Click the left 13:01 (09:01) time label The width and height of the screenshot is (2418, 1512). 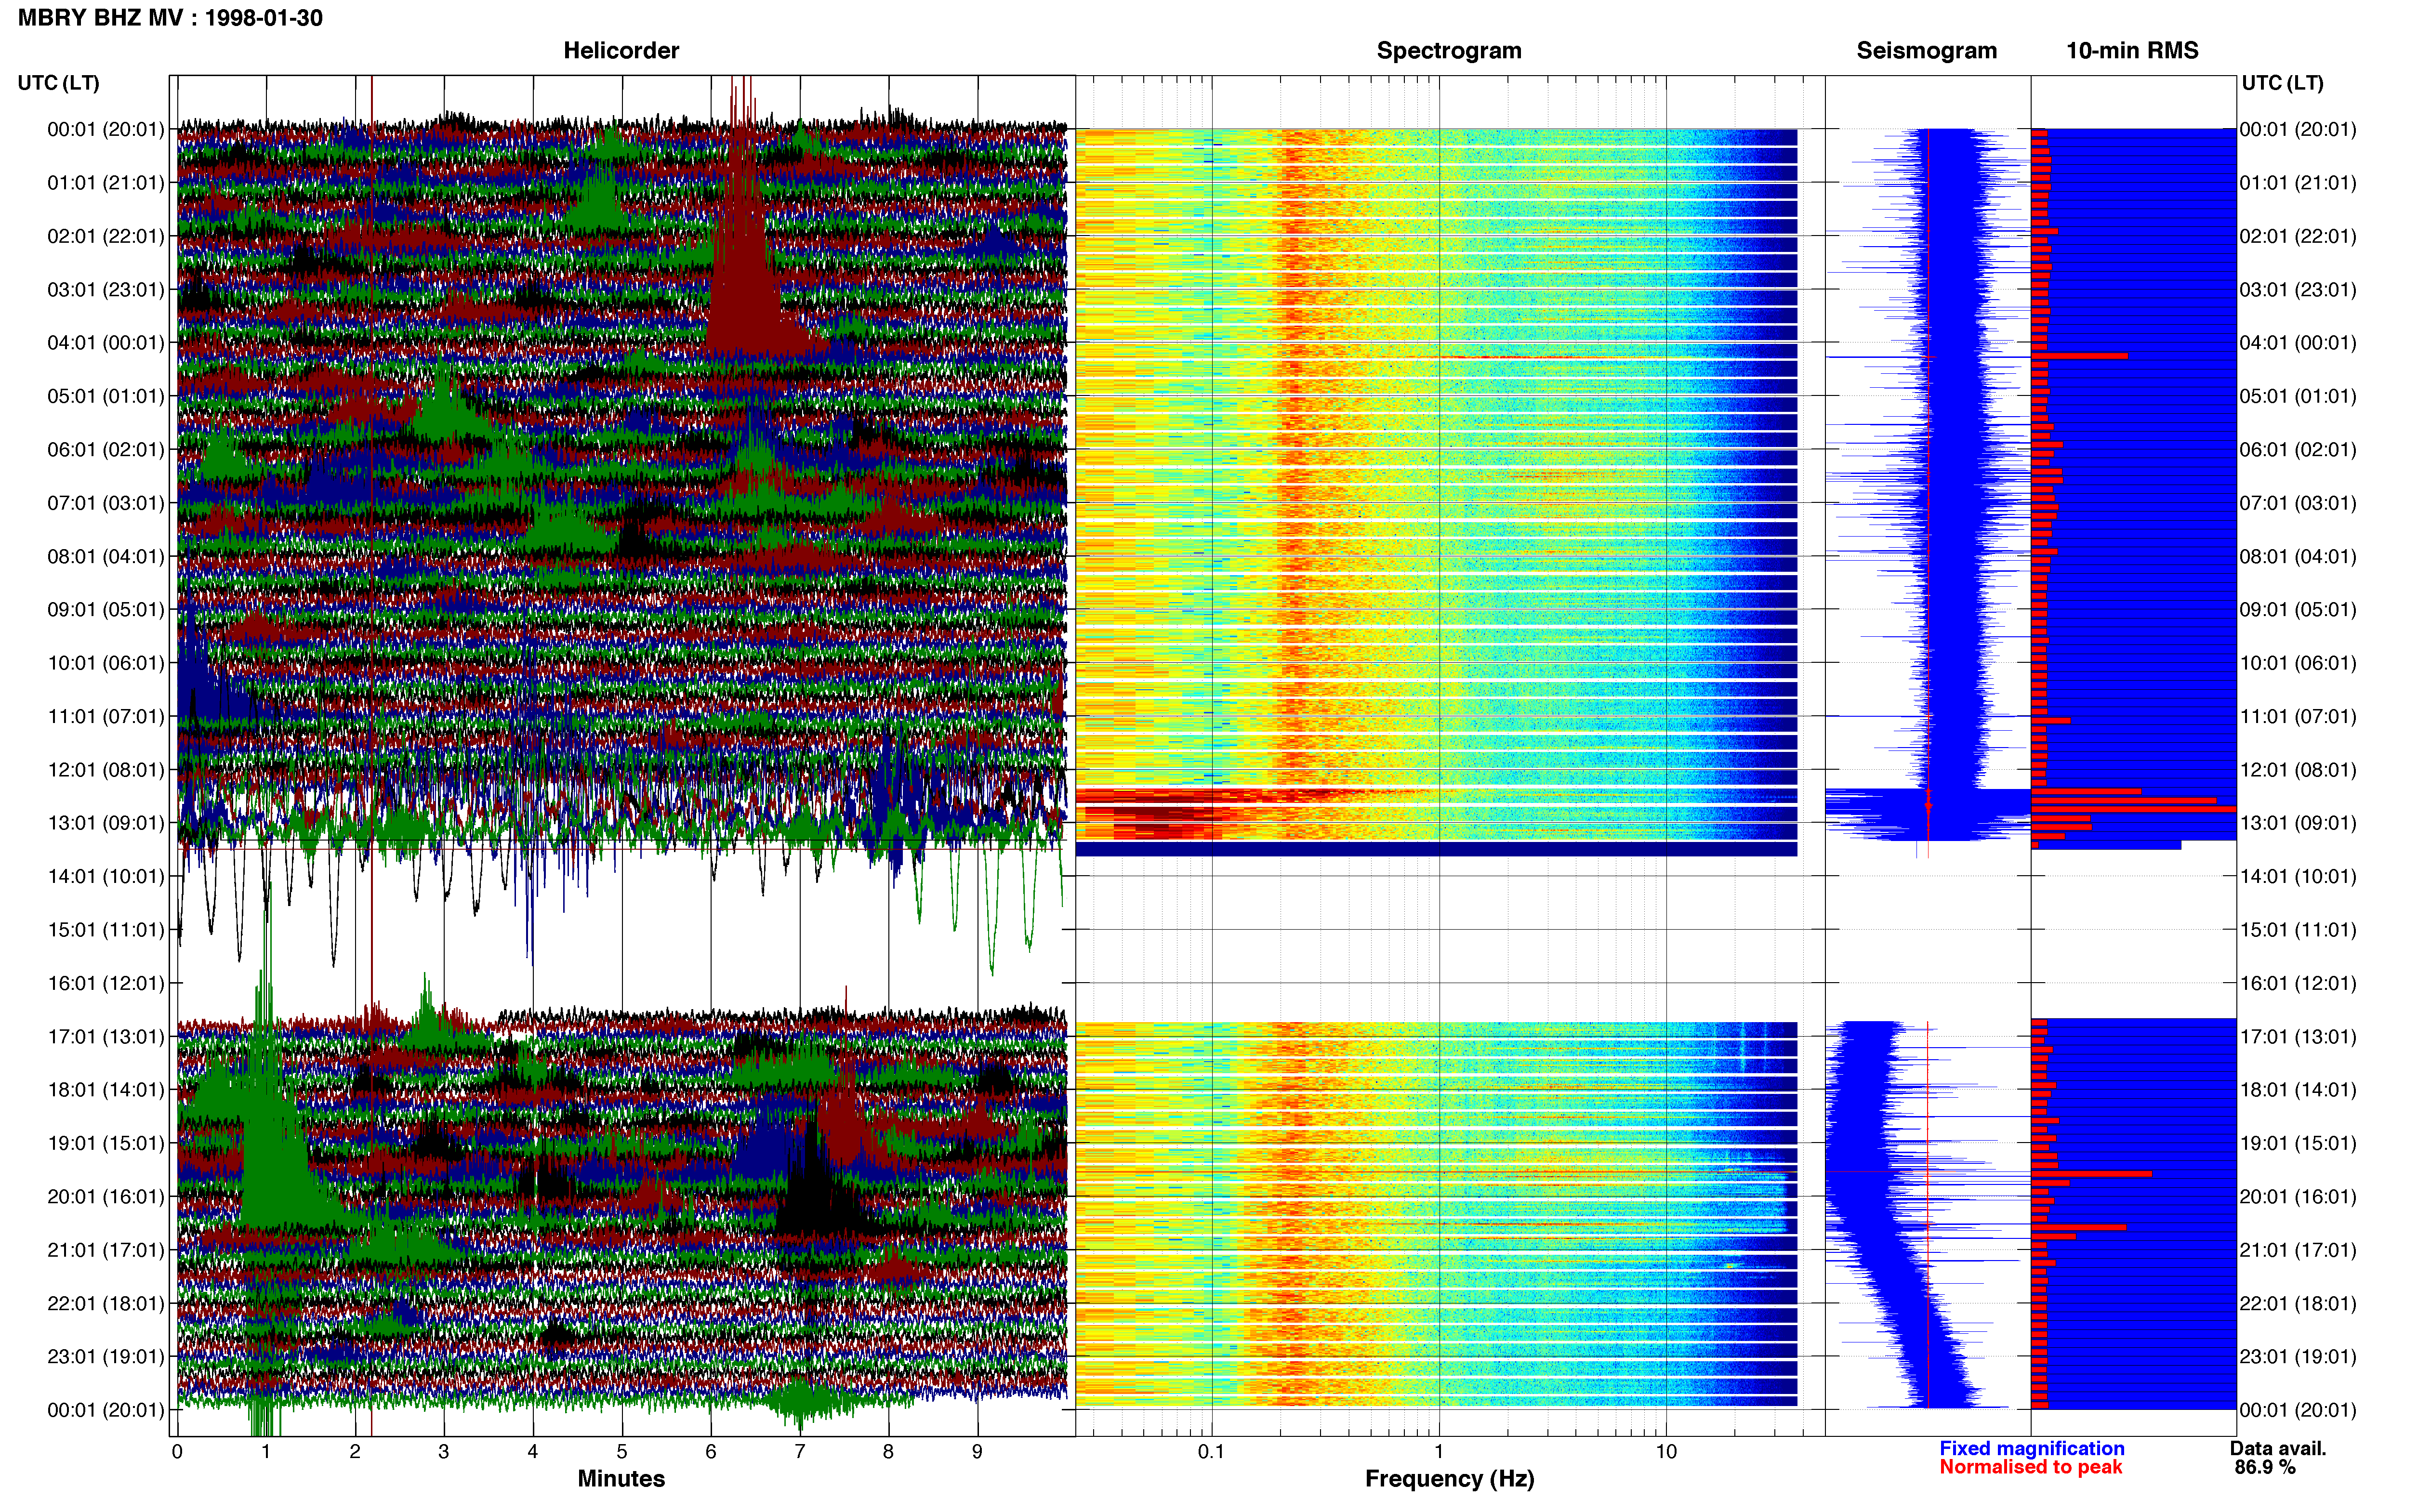tap(106, 823)
